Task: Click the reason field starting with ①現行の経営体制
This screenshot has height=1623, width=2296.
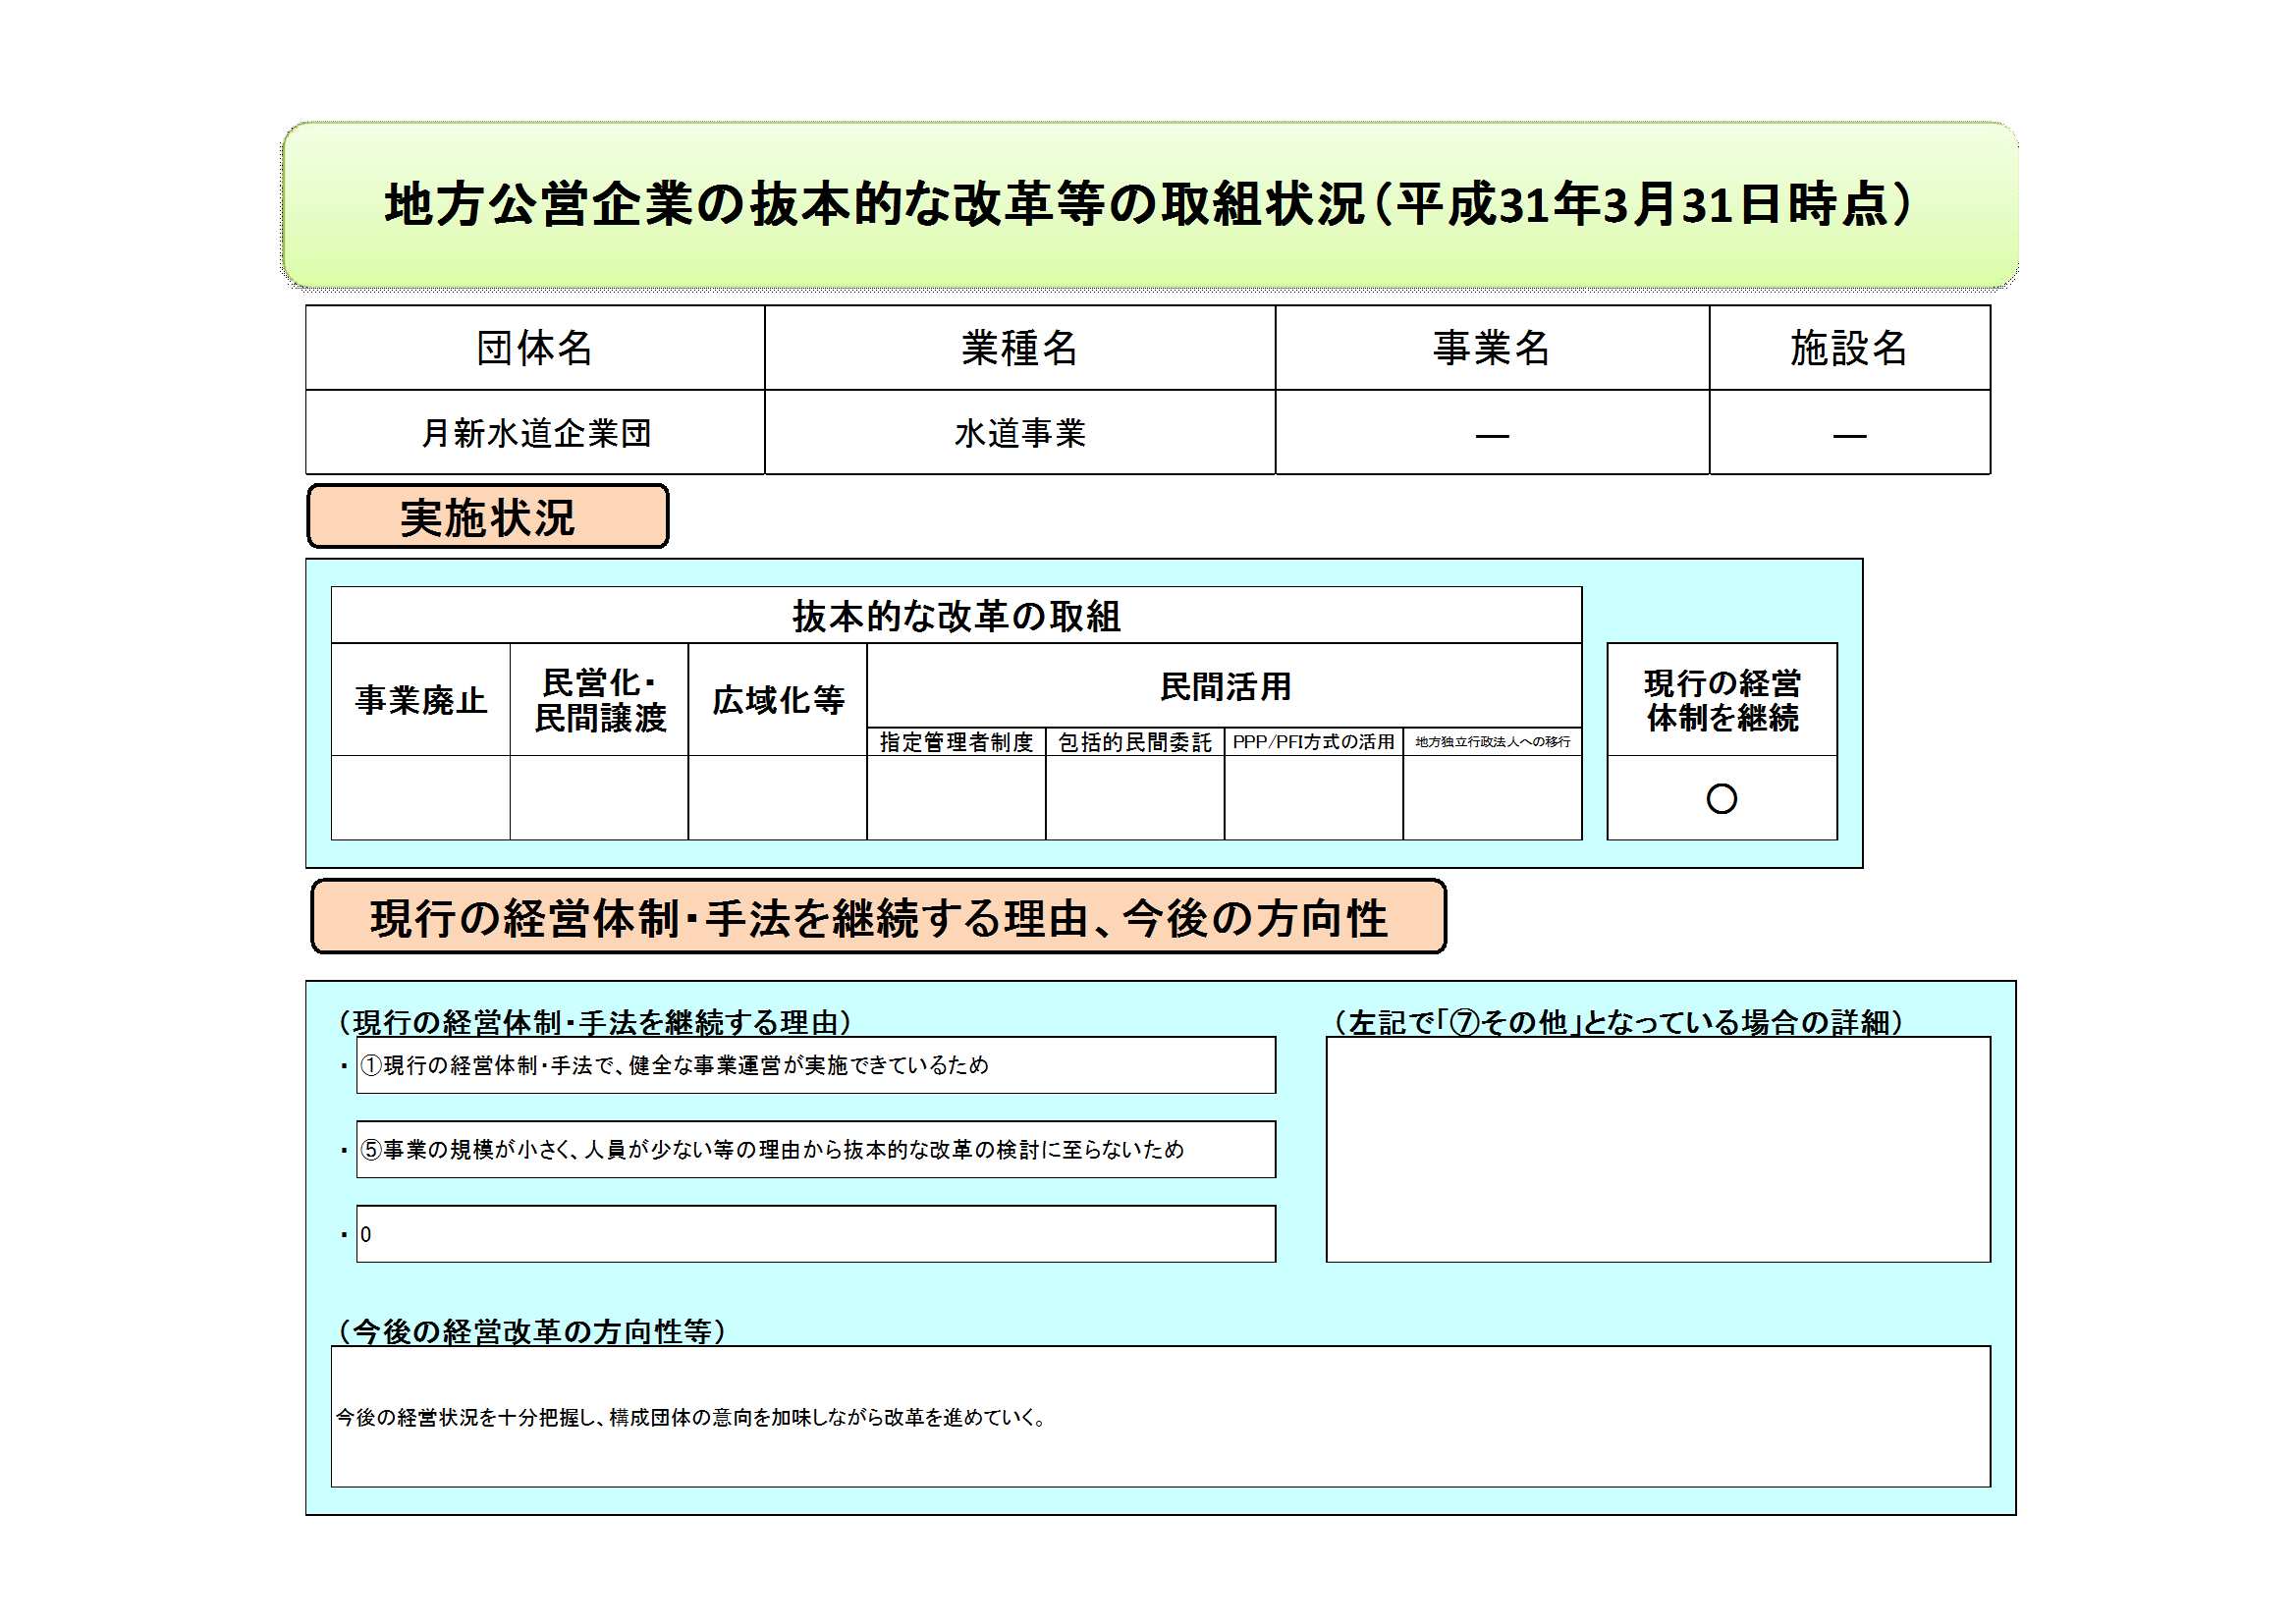Action: click(816, 1065)
